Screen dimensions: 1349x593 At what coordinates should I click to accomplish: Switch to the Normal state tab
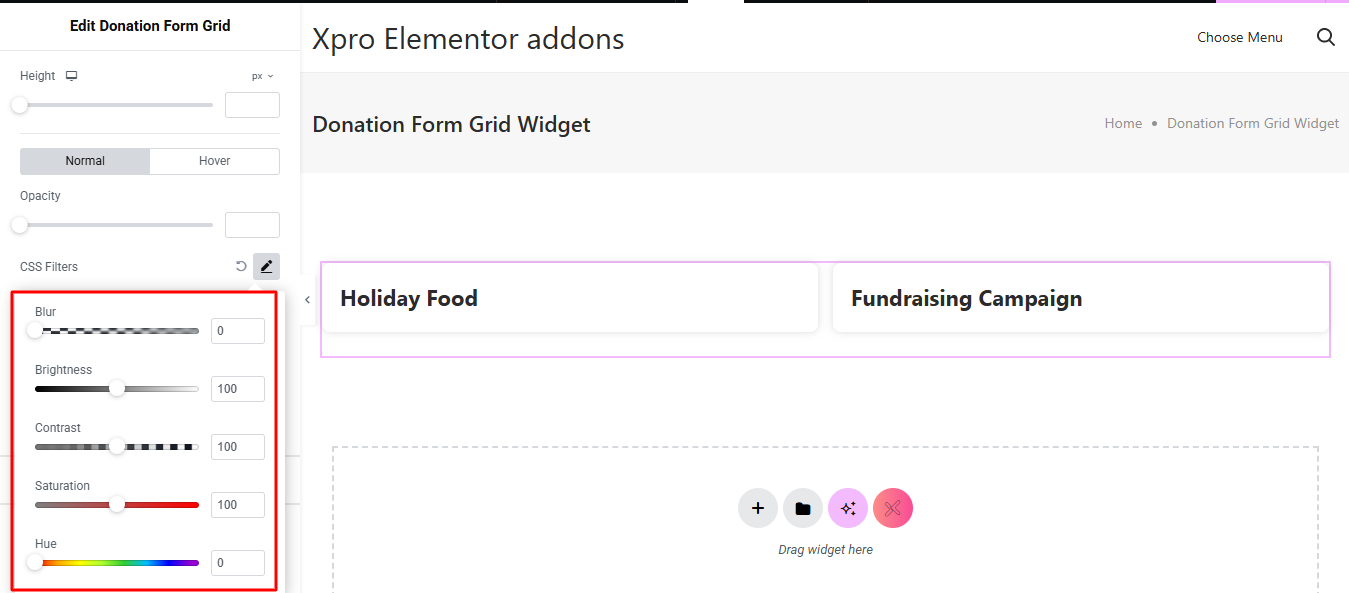[85, 161]
